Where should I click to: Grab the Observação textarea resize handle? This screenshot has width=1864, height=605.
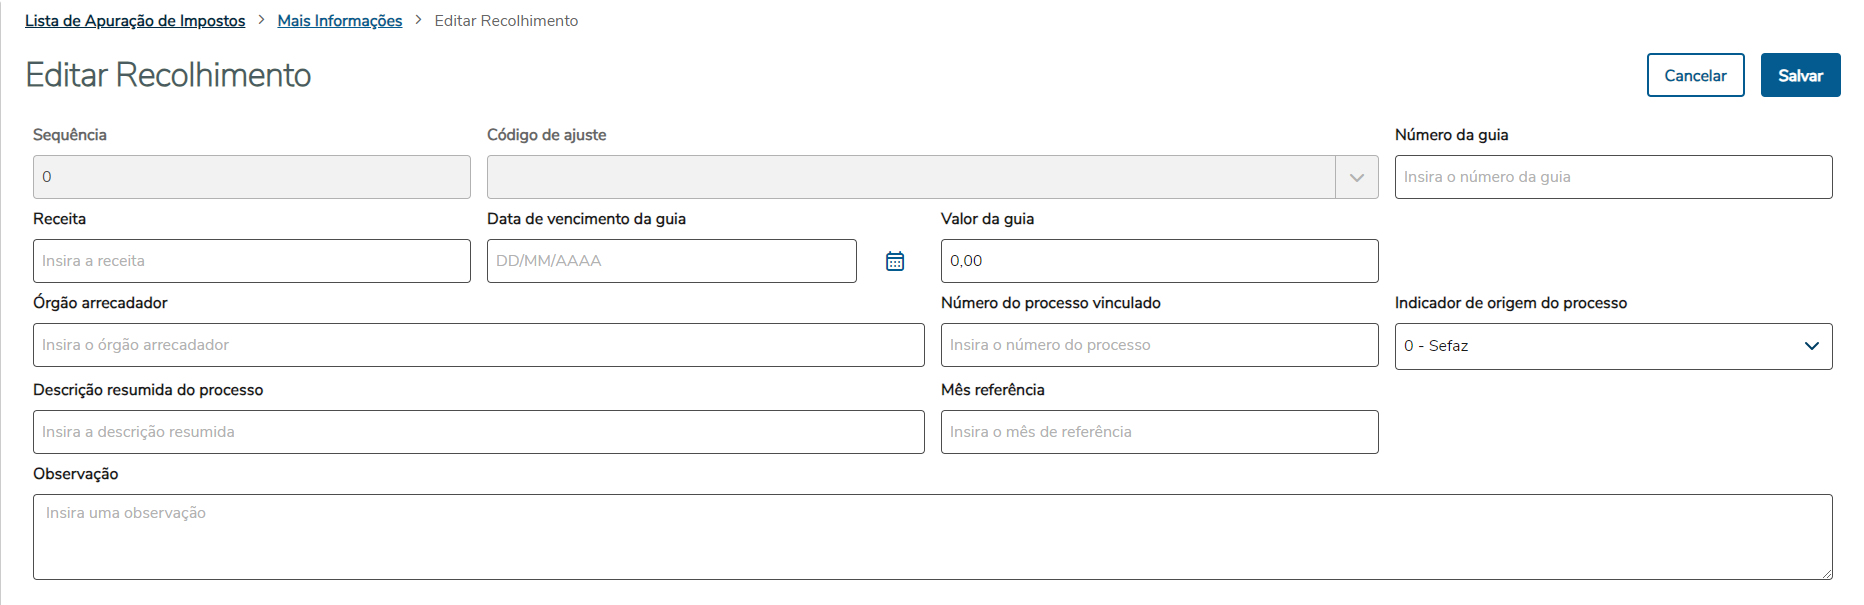[x=1827, y=574]
